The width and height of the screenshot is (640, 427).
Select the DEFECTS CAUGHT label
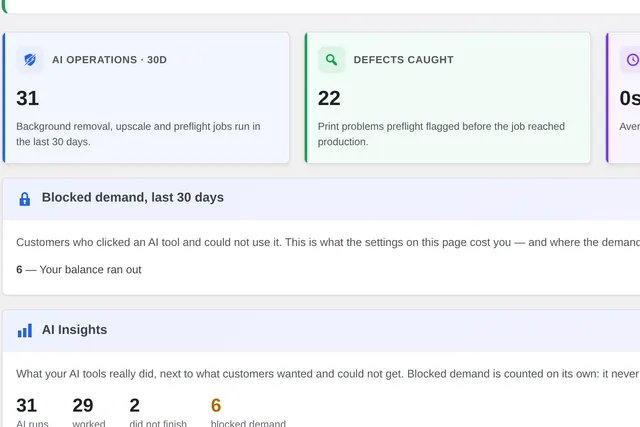pyautogui.click(x=403, y=60)
